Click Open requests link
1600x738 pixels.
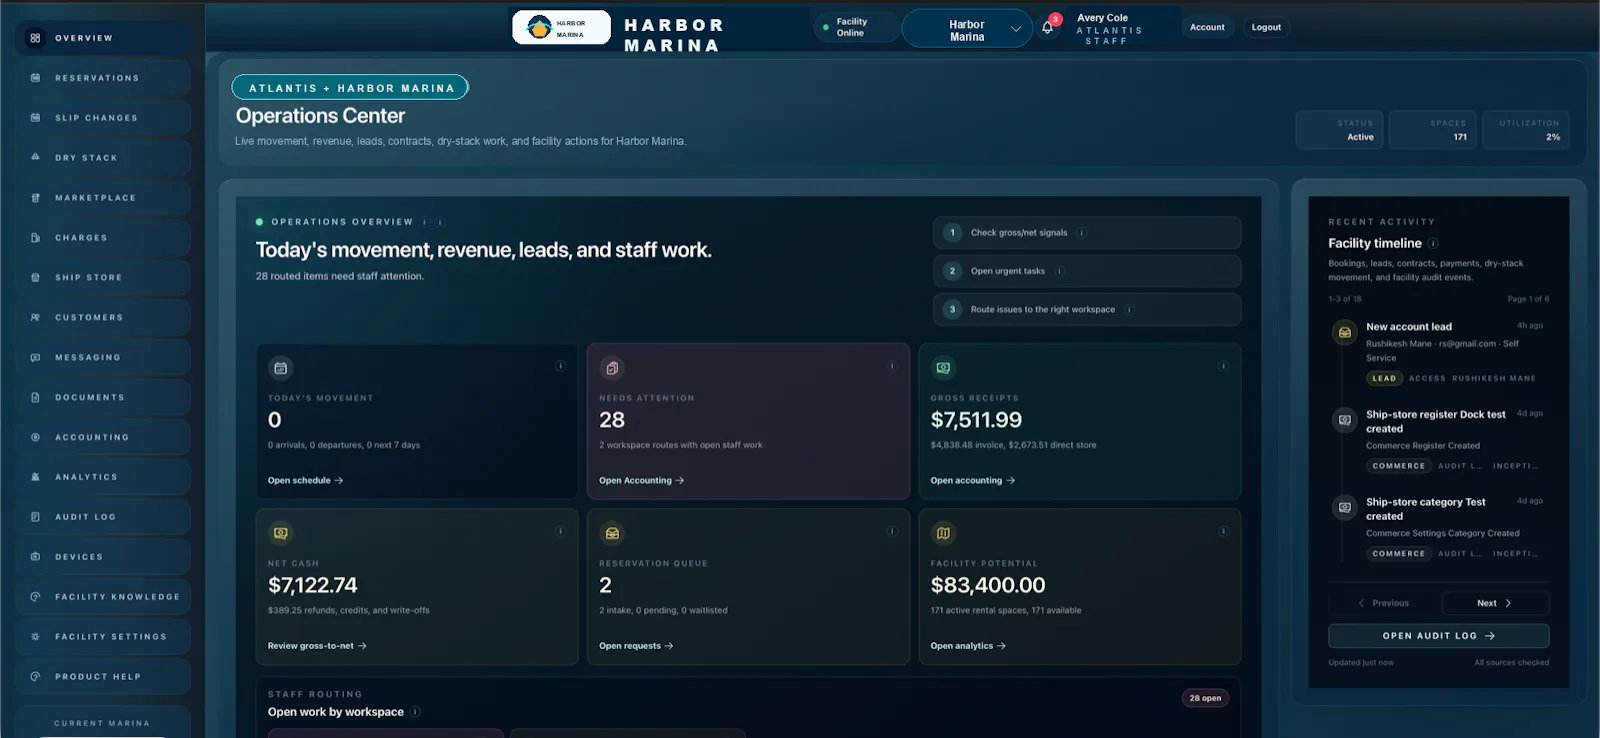pyautogui.click(x=636, y=646)
